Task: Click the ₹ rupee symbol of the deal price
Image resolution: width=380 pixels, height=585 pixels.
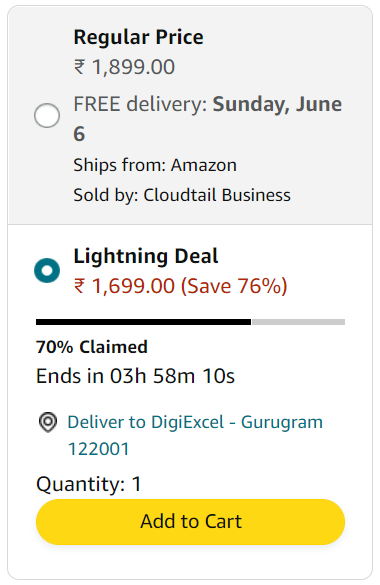Action: pyautogui.click(x=79, y=286)
